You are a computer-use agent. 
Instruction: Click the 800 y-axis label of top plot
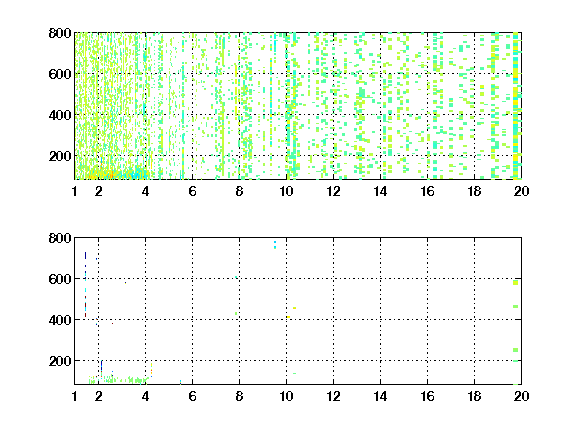60,33
